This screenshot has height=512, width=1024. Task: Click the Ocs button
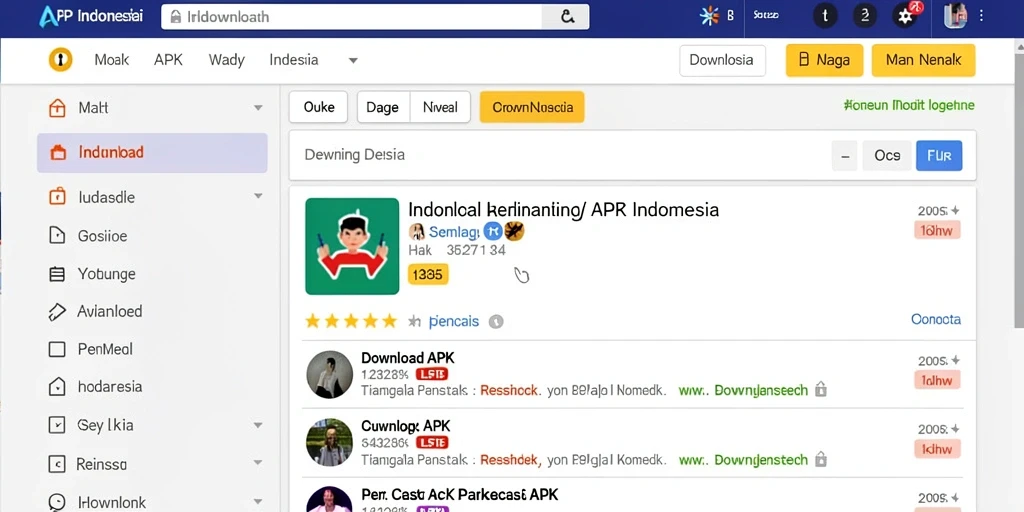(887, 156)
